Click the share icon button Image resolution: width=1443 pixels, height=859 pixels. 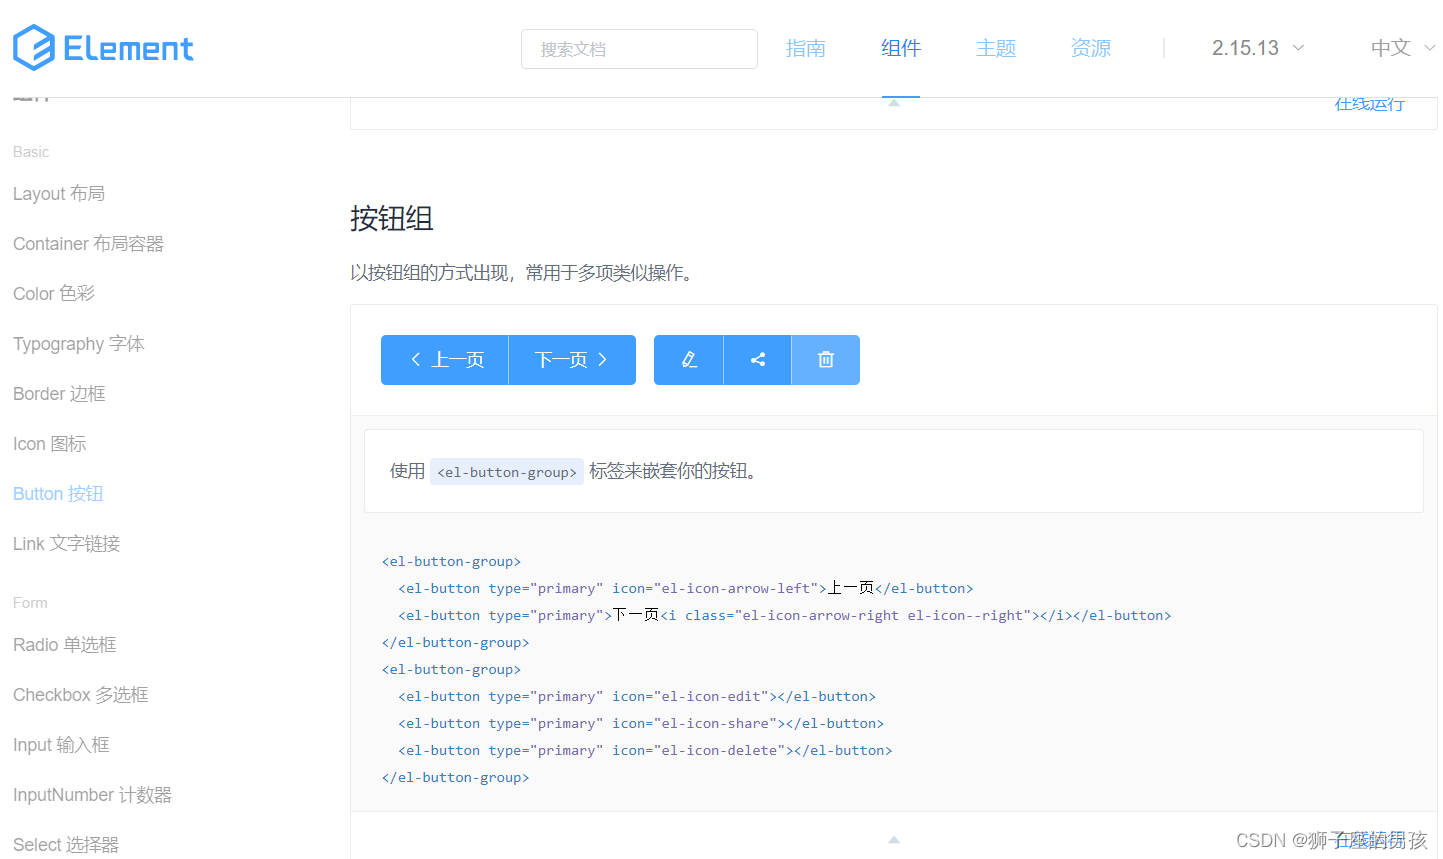[x=758, y=360]
